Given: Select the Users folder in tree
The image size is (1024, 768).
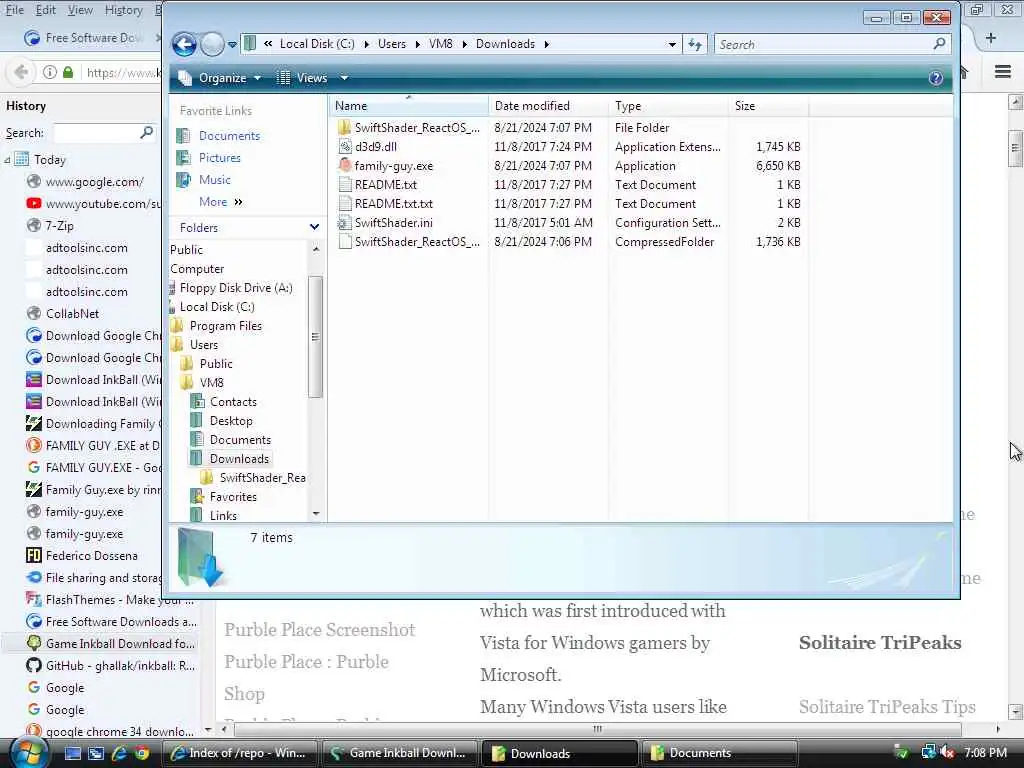Looking at the screenshot, I should point(204,345).
